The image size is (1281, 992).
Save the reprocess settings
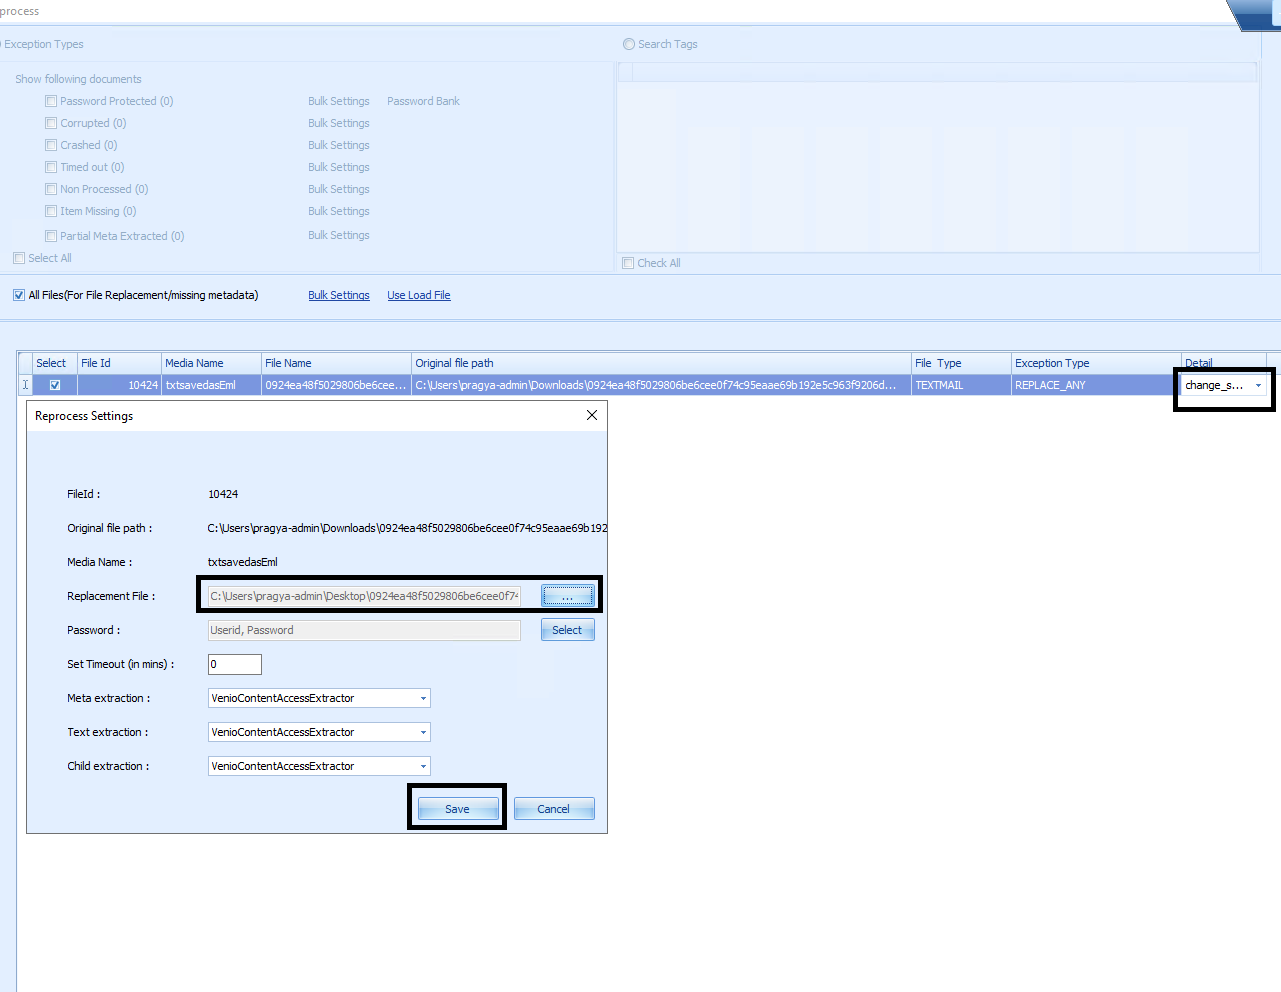[457, 809]
